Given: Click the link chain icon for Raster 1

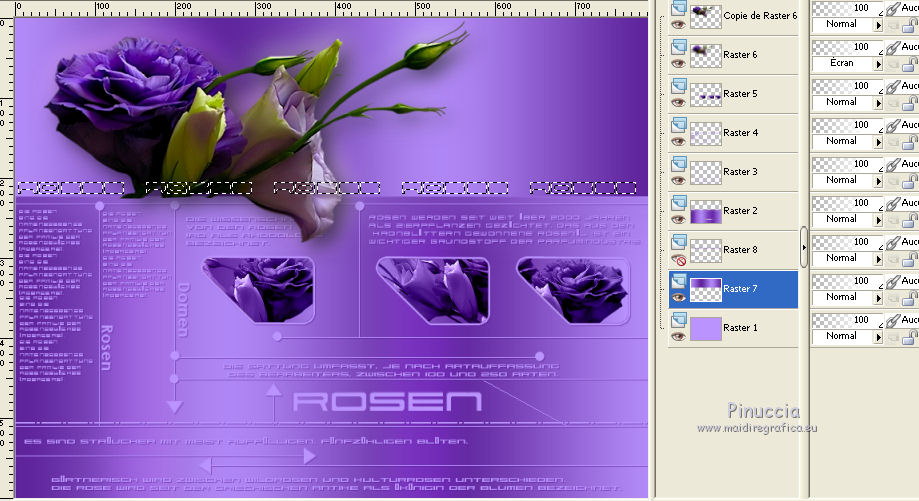Looking at the screenshot, I should (x=893, y=321).
